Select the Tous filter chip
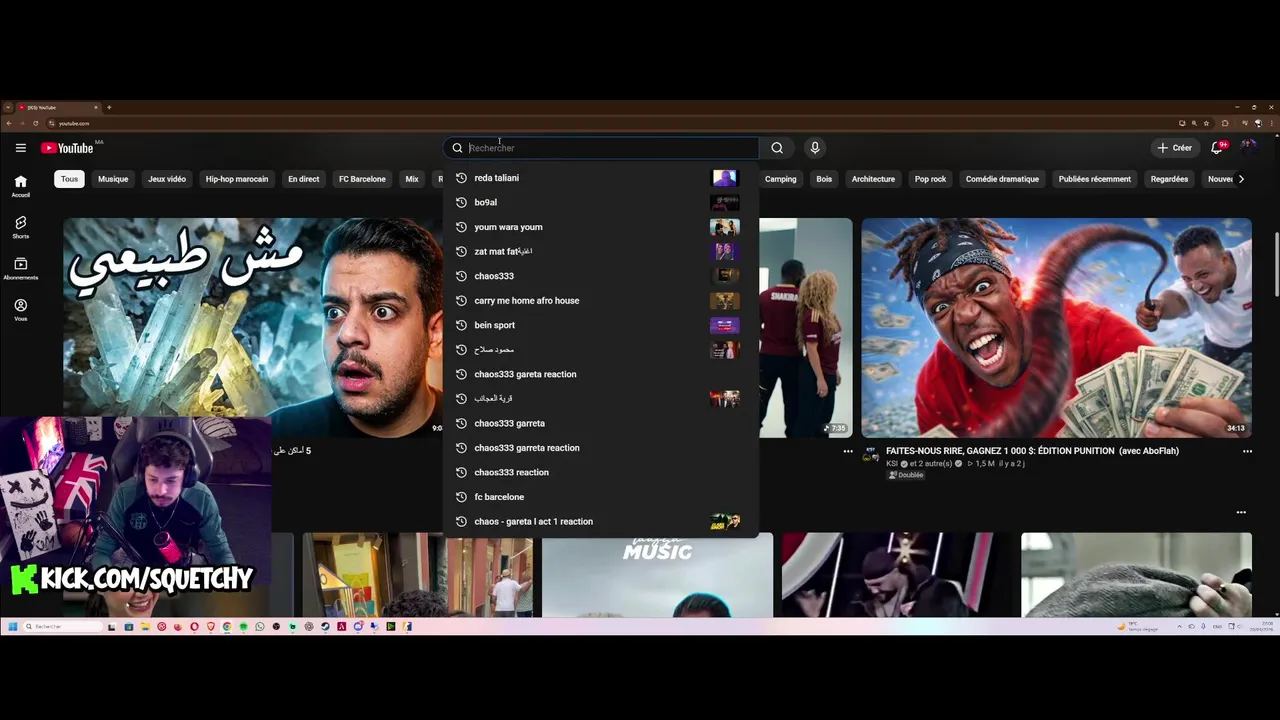 click(x=69, y=179)
